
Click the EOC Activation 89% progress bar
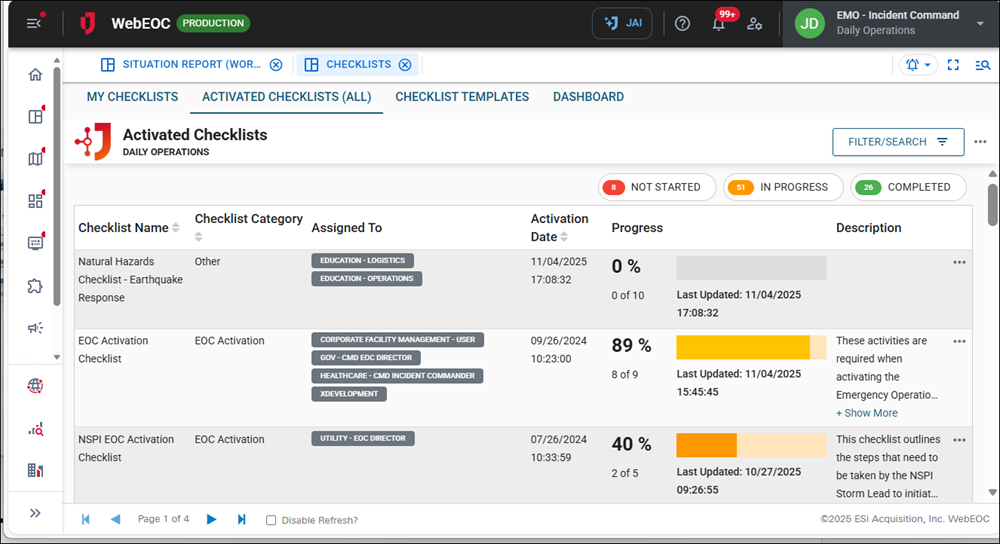point(751,347)
